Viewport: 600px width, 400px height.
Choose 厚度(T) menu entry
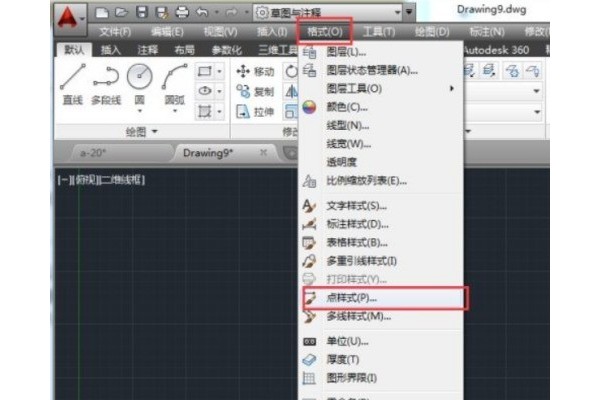(x=381, y=359)
